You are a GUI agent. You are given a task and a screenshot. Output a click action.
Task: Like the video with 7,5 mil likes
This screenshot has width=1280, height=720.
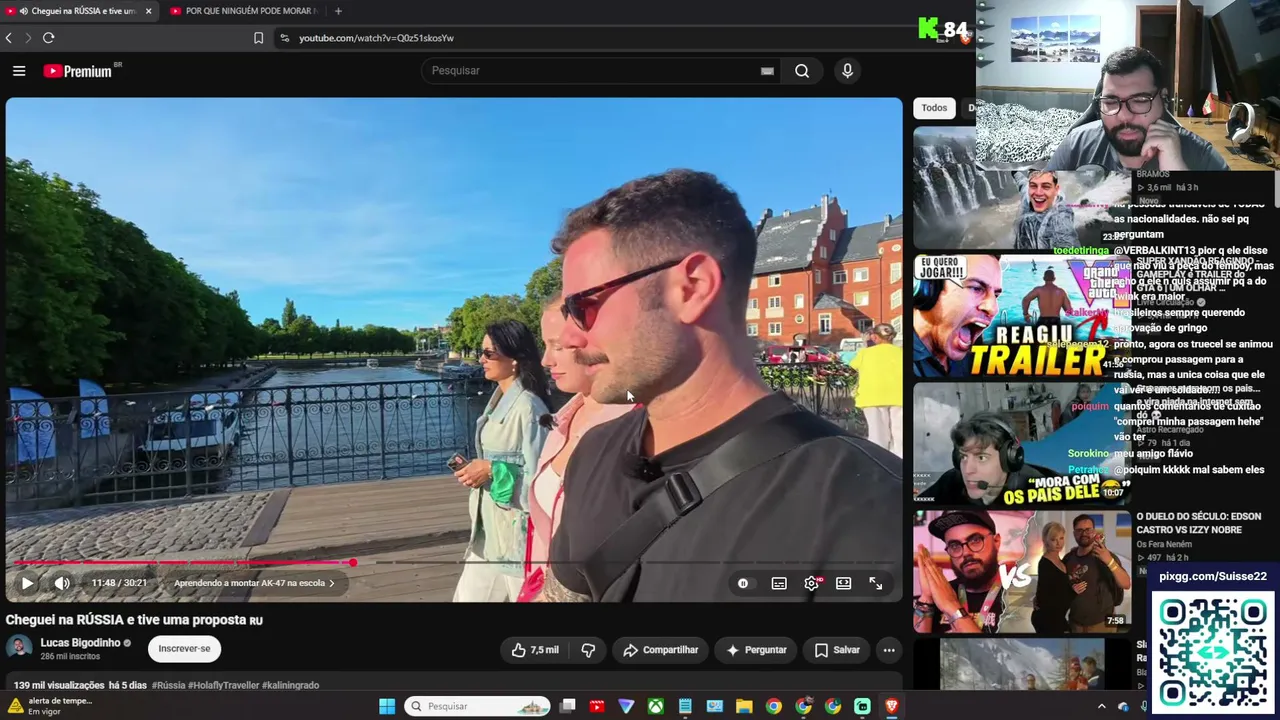tap(535, 650)
